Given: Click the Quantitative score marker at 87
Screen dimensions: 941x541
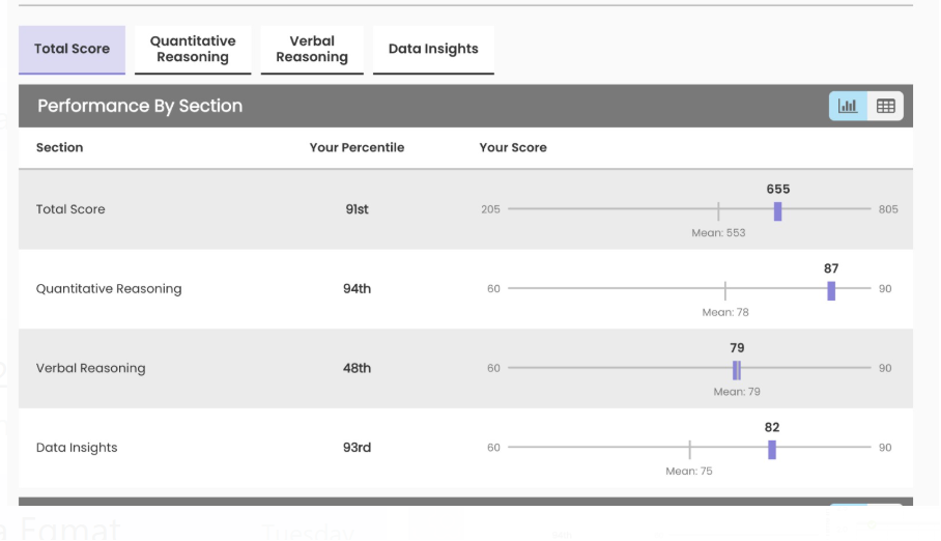Looking at the screenshot, I should click(831, 290).
